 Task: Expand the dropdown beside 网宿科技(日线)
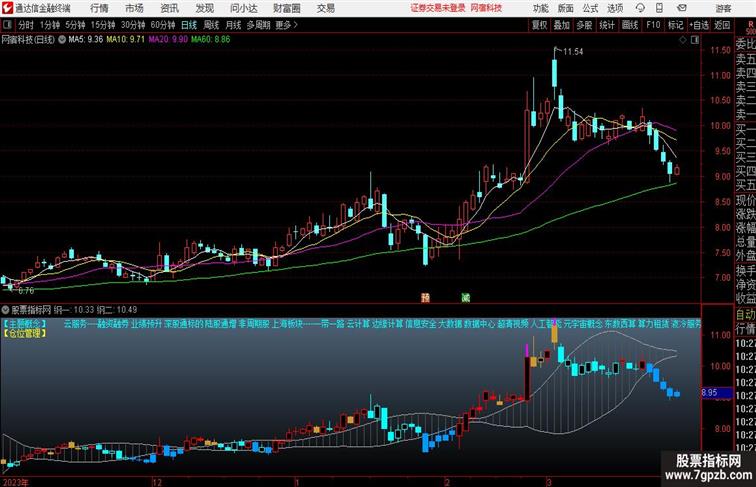62,40
